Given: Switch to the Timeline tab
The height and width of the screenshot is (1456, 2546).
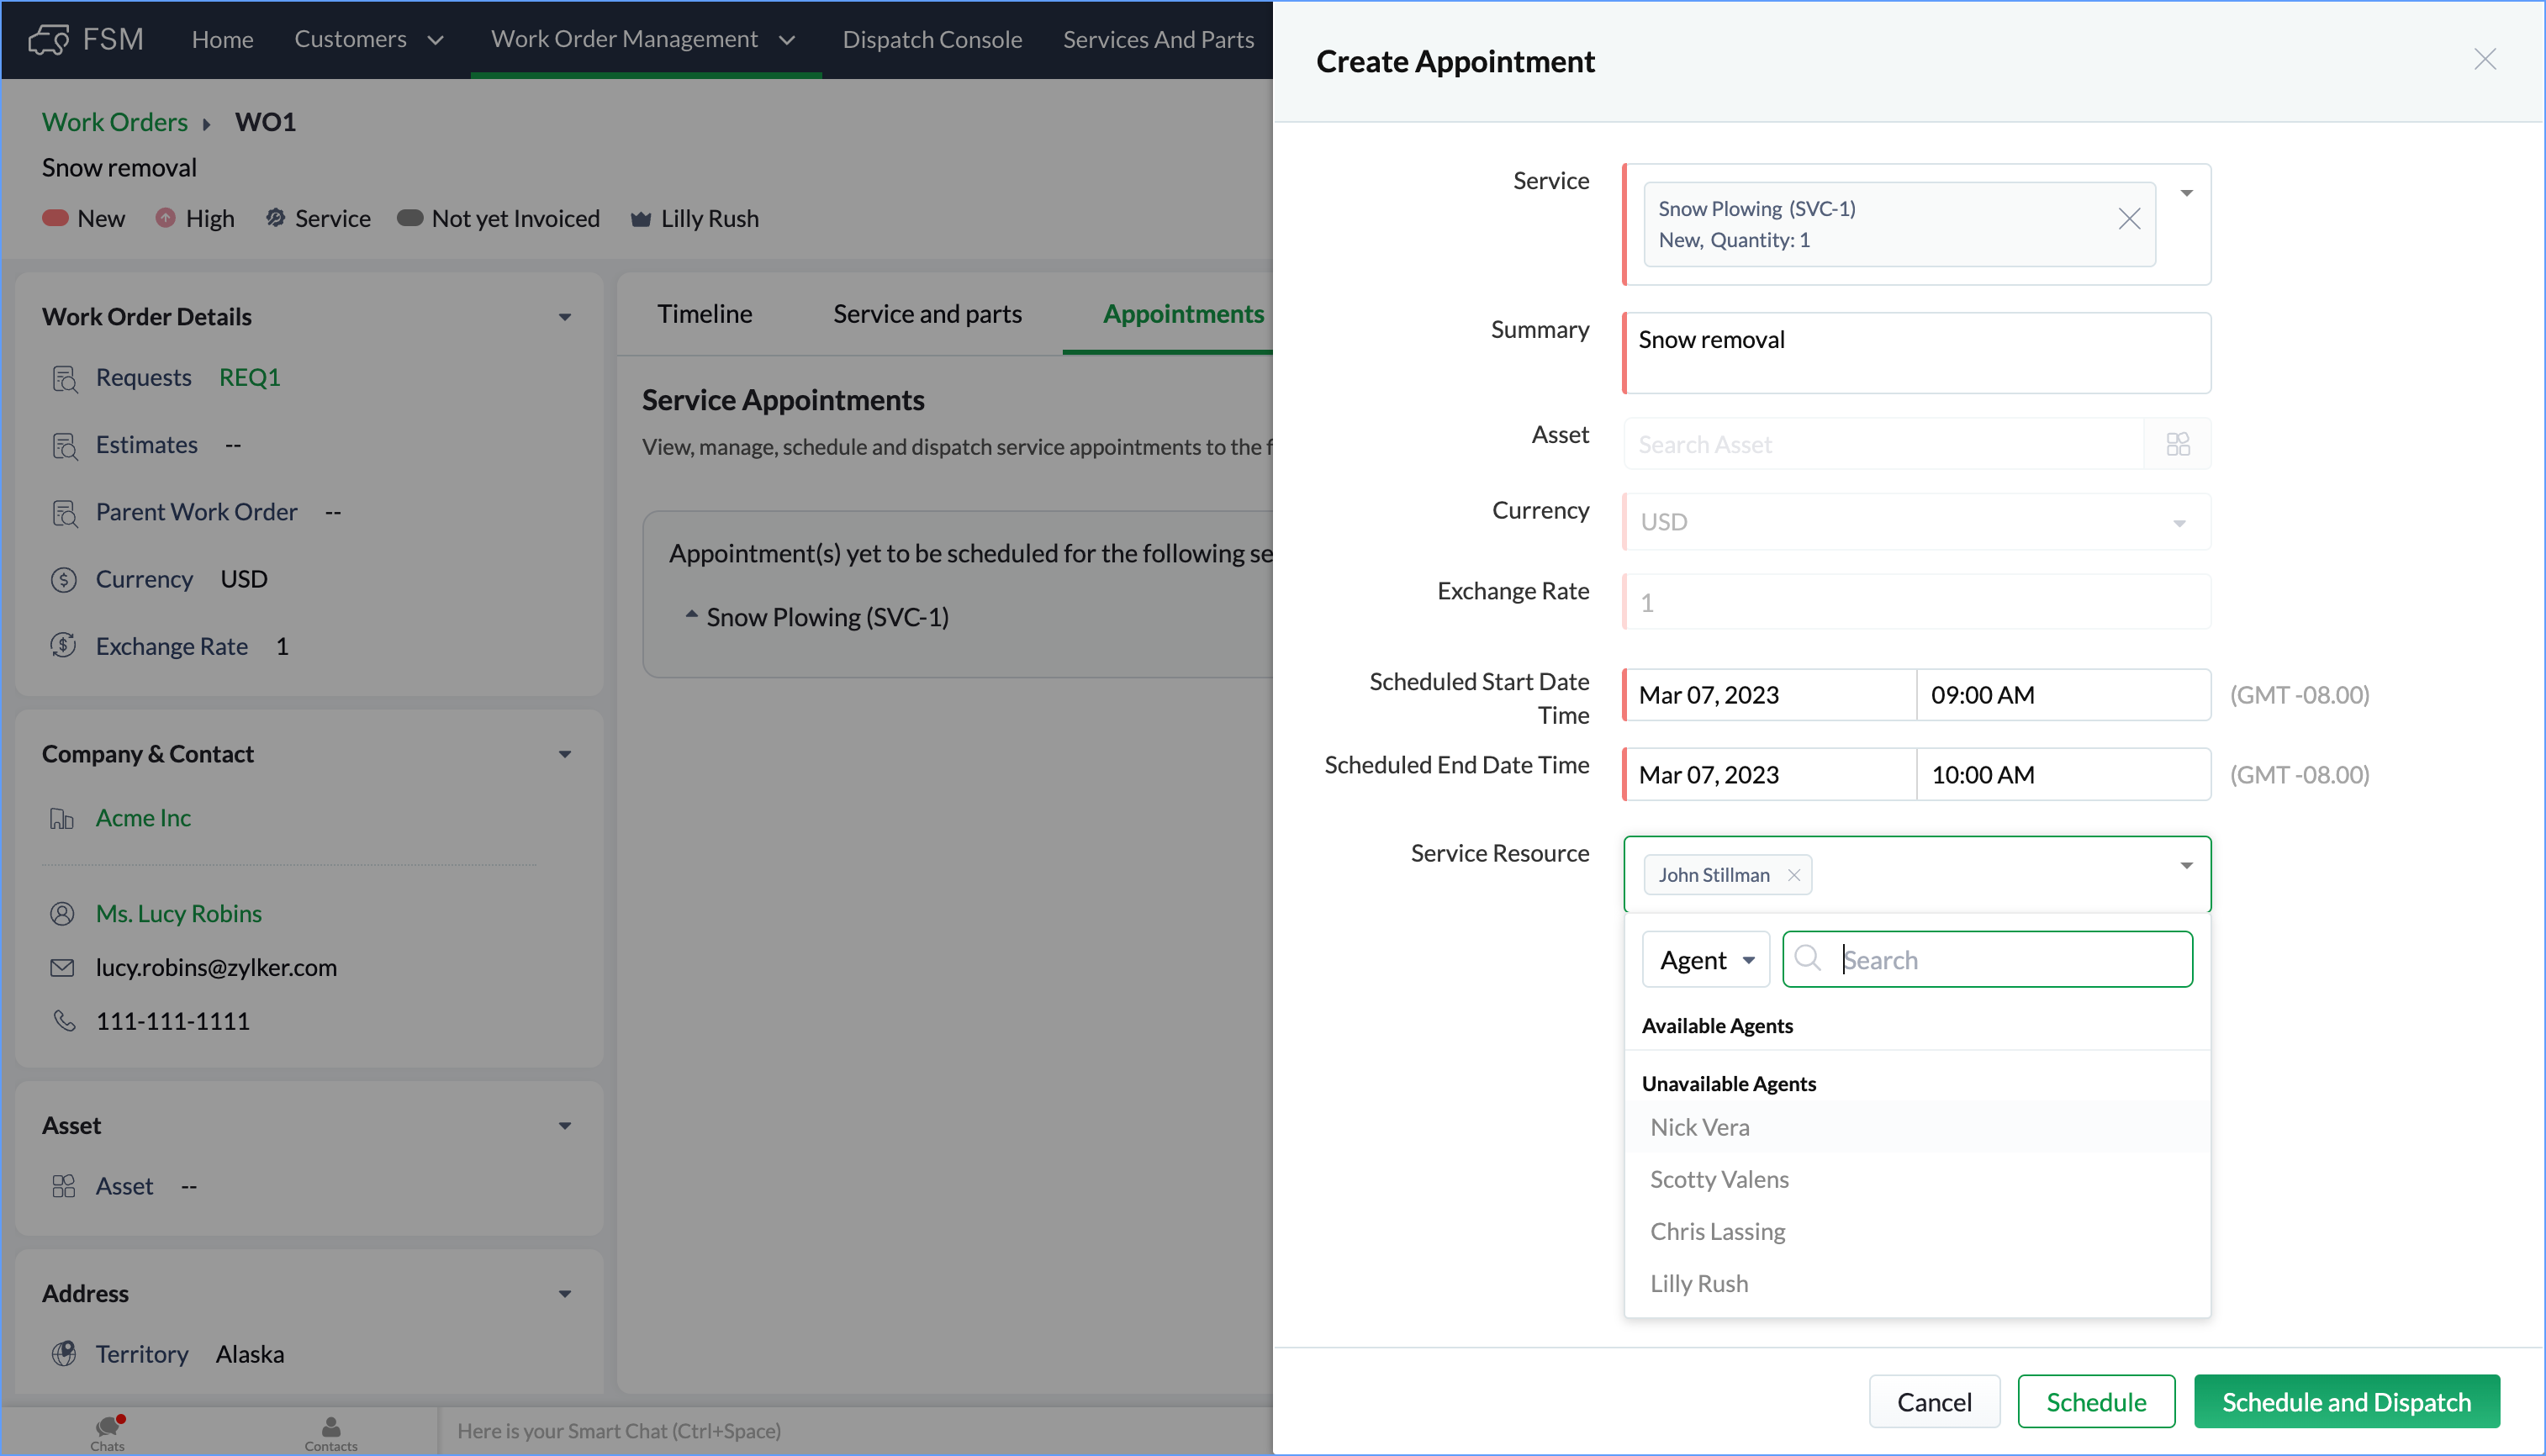Looking at the screenshot, I should (x=704, y=314).
